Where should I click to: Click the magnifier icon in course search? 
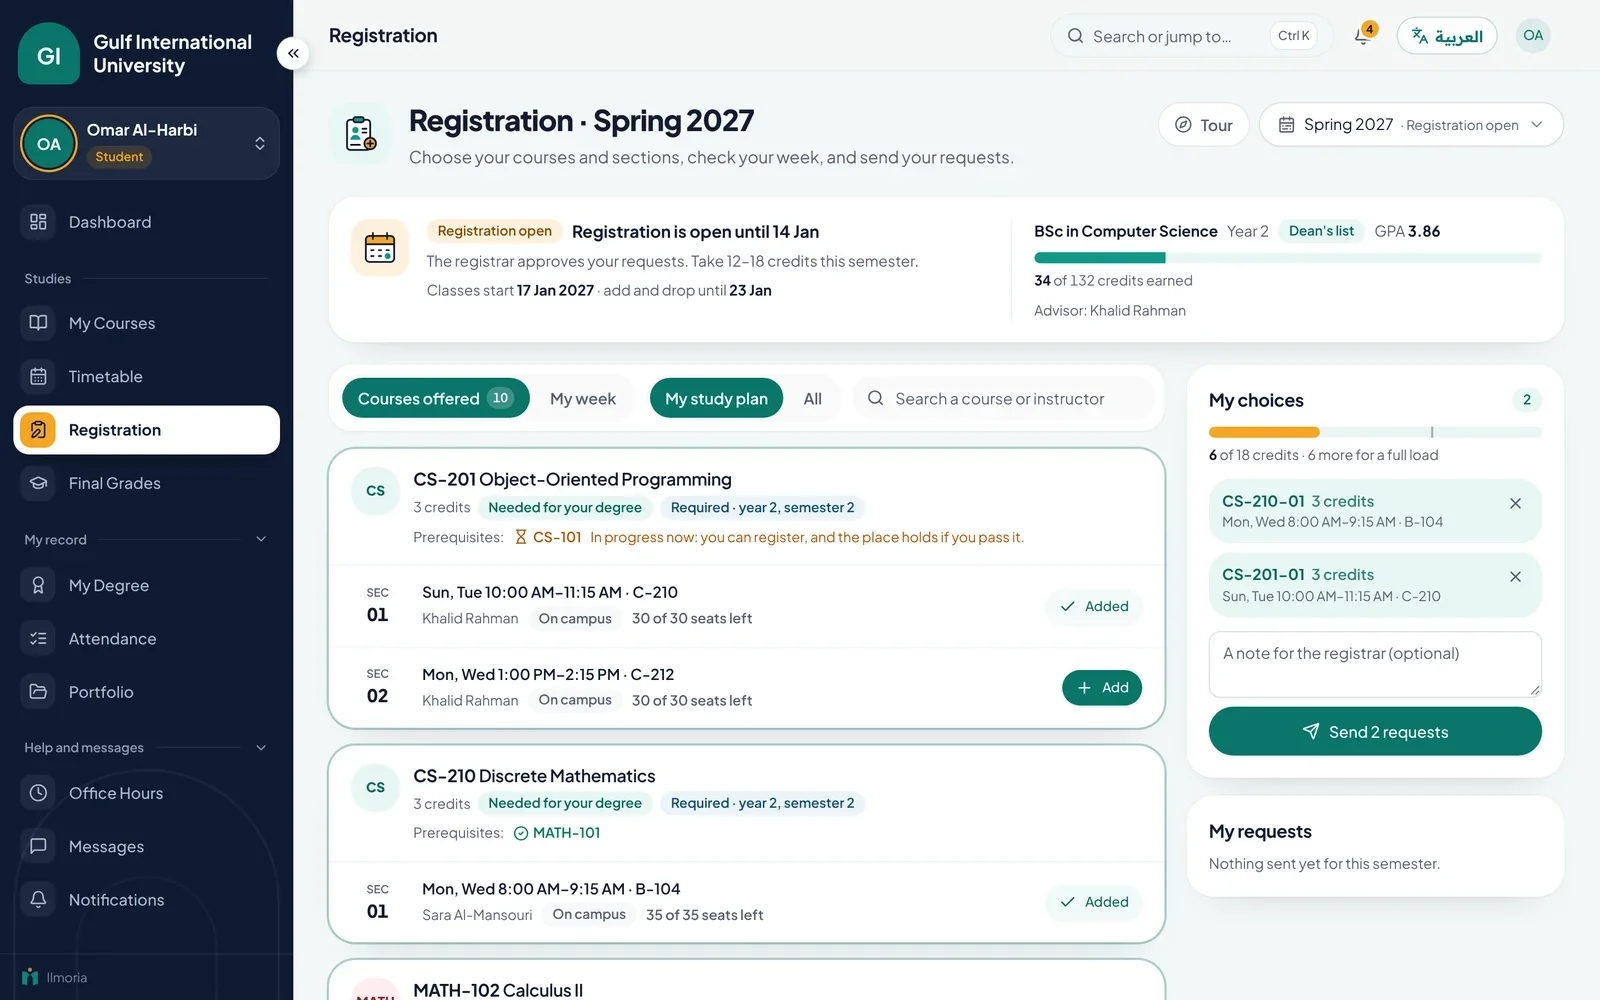[875, 398]
